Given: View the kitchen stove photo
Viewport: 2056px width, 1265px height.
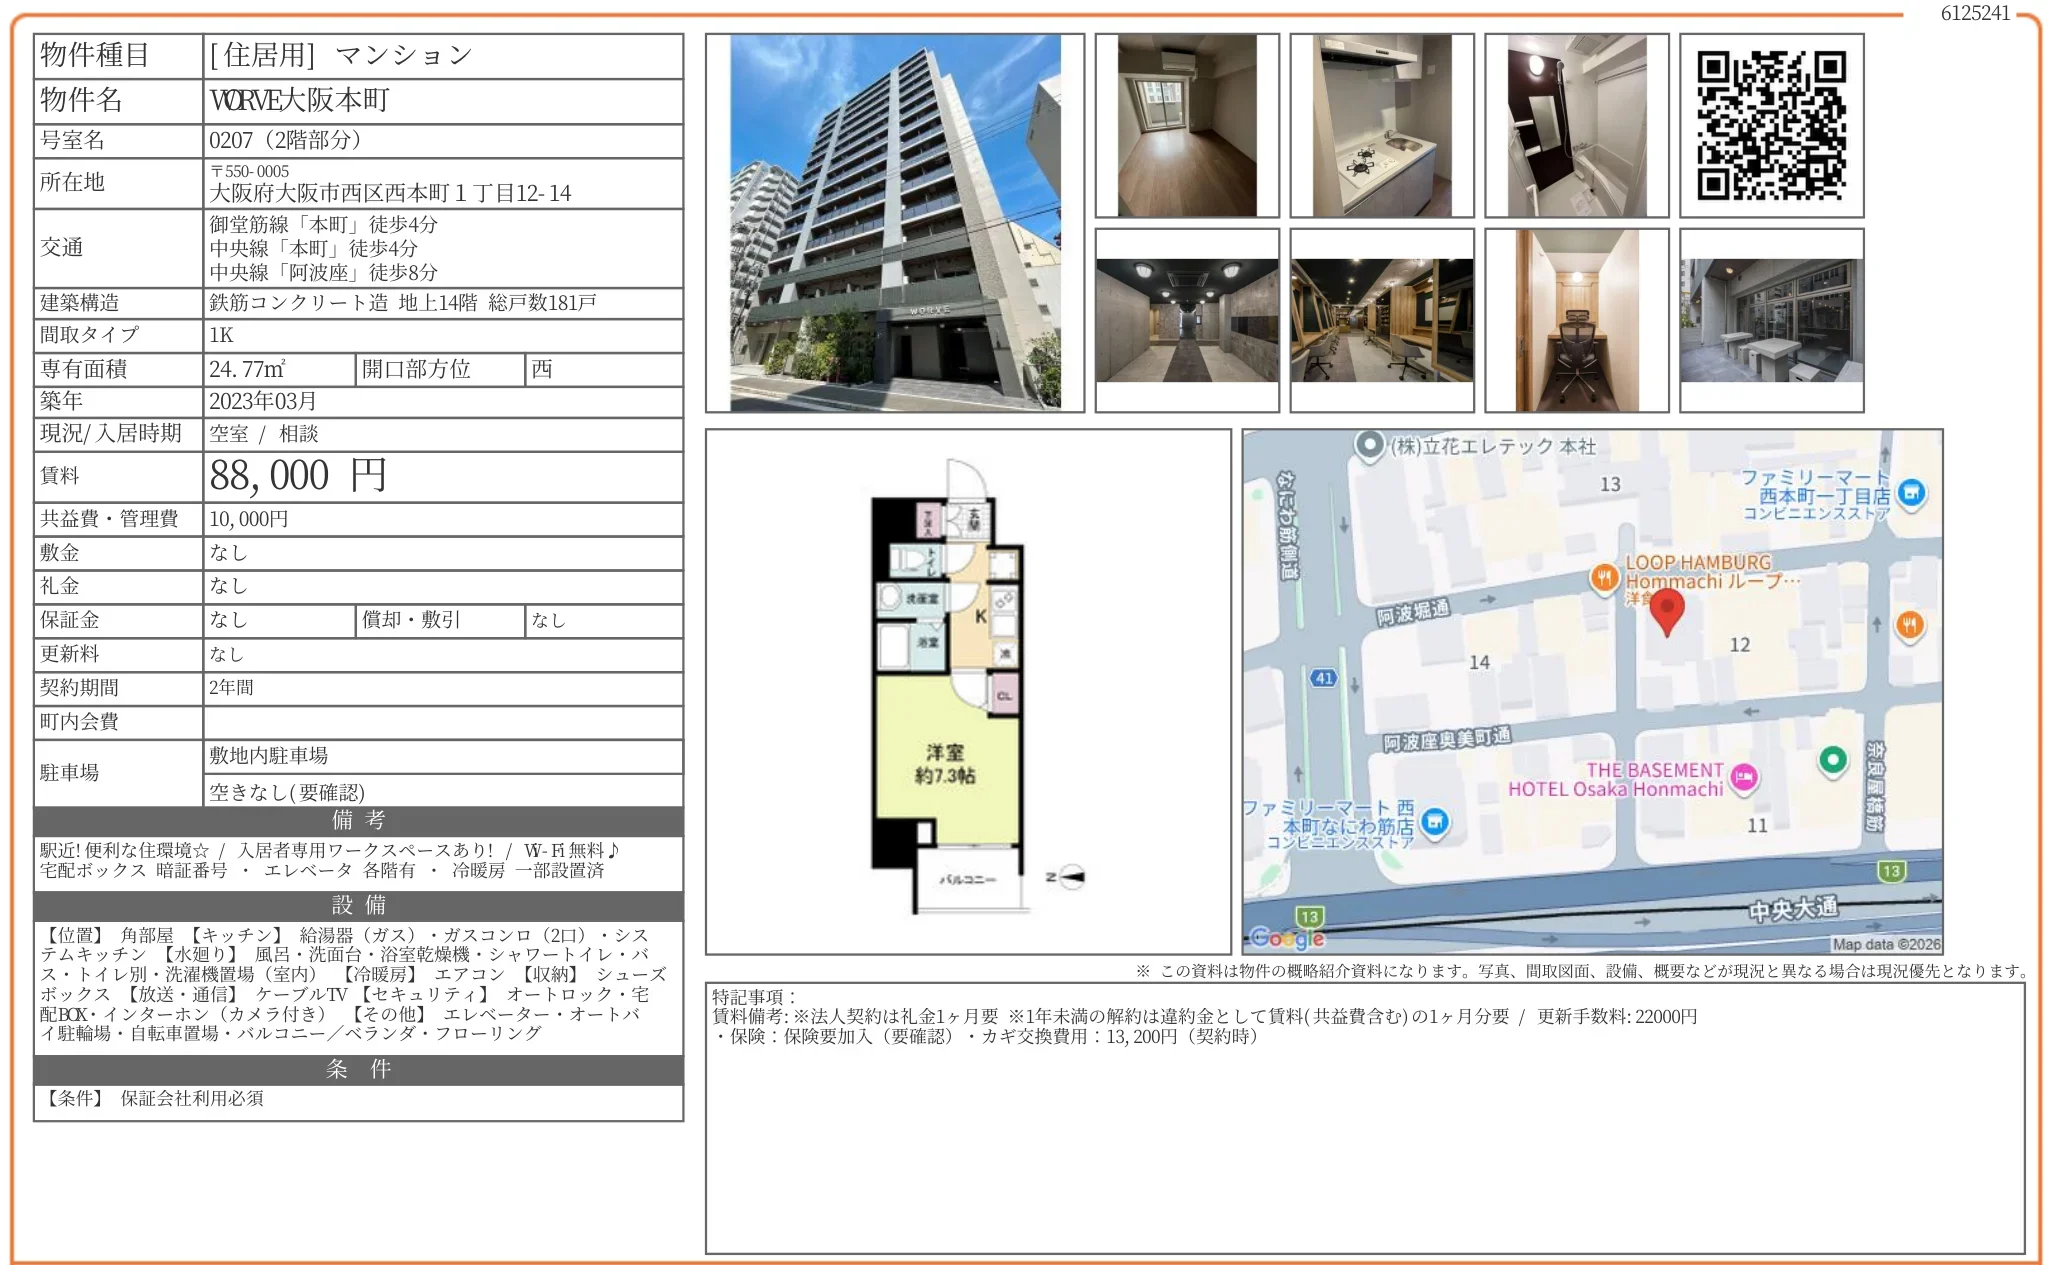Looking at the screenshot, I should 1380,125.
